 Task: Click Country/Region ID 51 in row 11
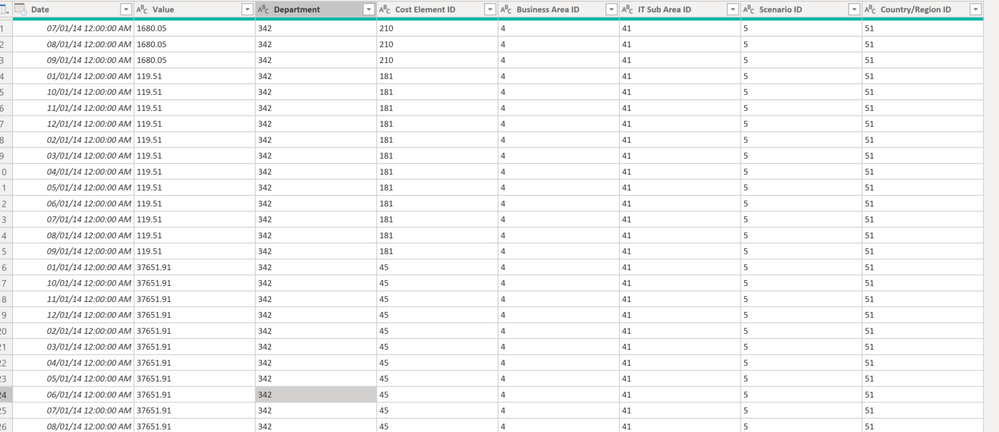tap(923, 187)
